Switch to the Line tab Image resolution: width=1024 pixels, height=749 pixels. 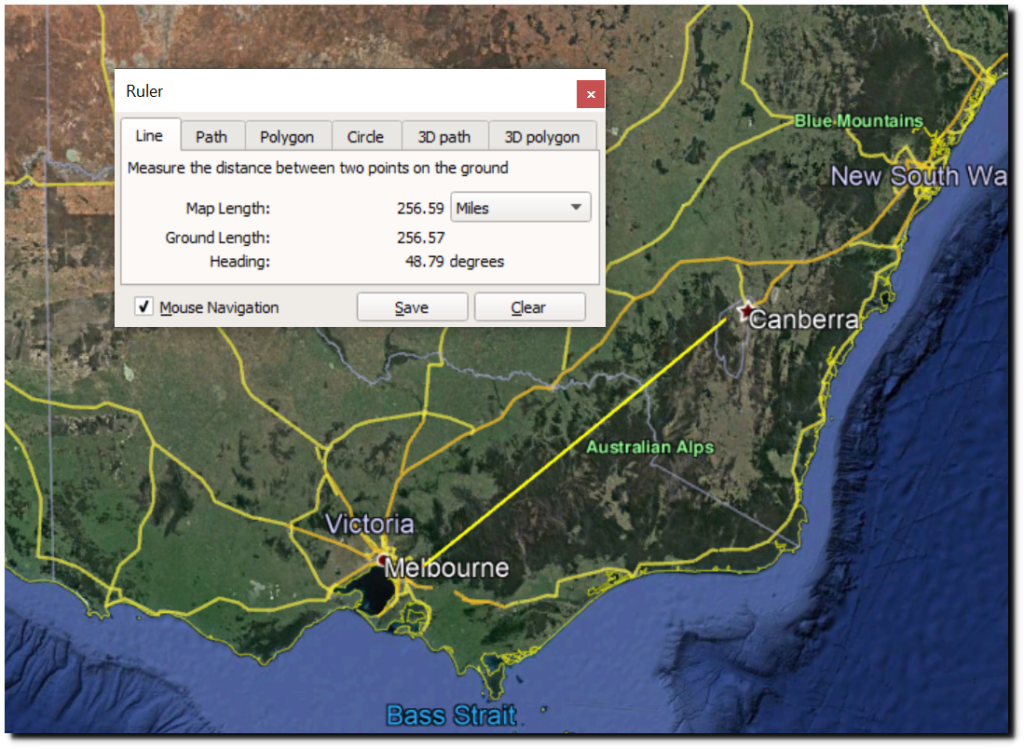pos(149,136)
